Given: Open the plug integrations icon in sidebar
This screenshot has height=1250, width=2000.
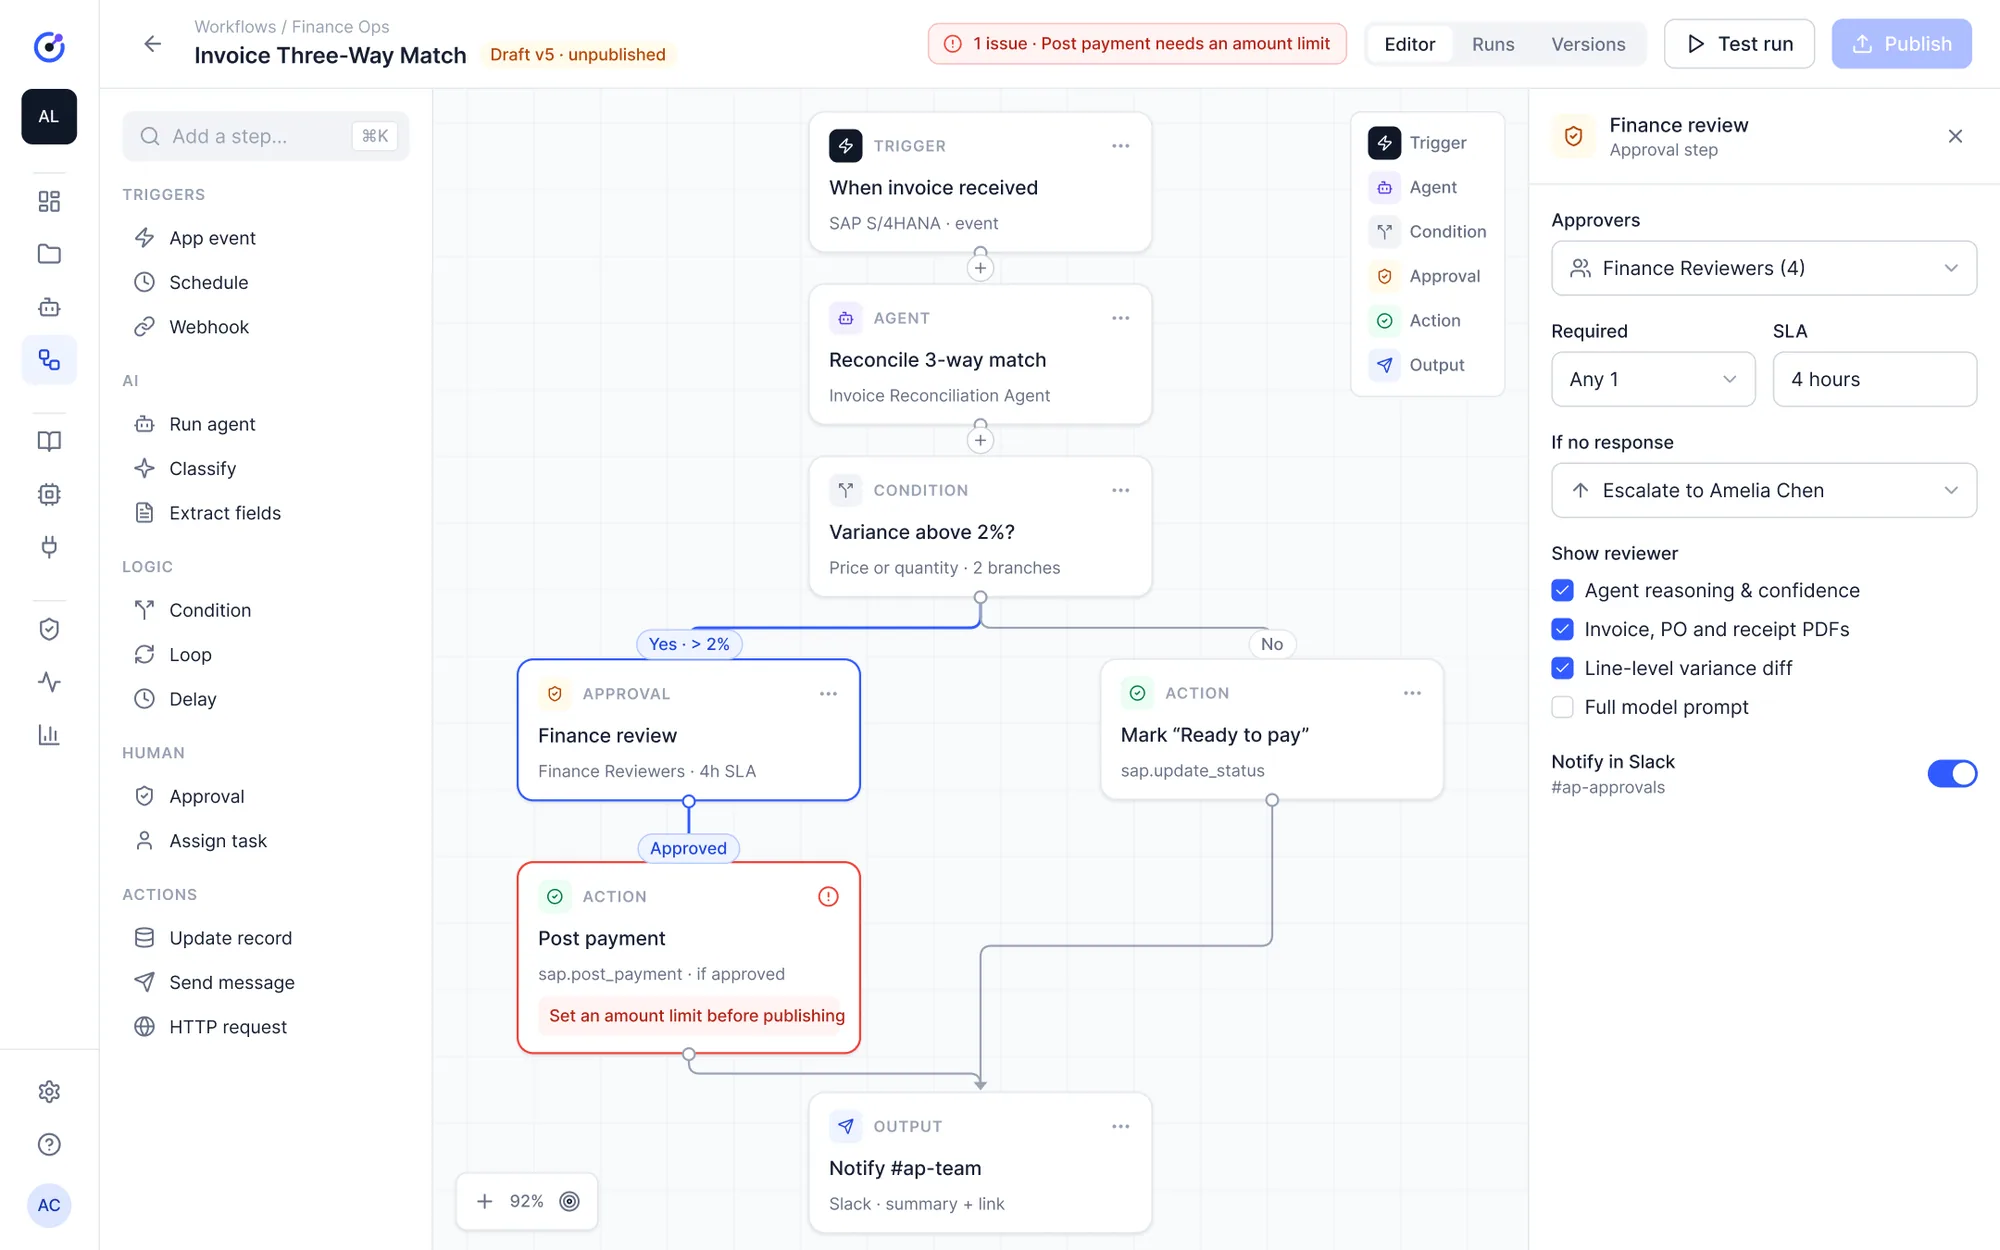Looking at the screenshot, I should [49, 547].
